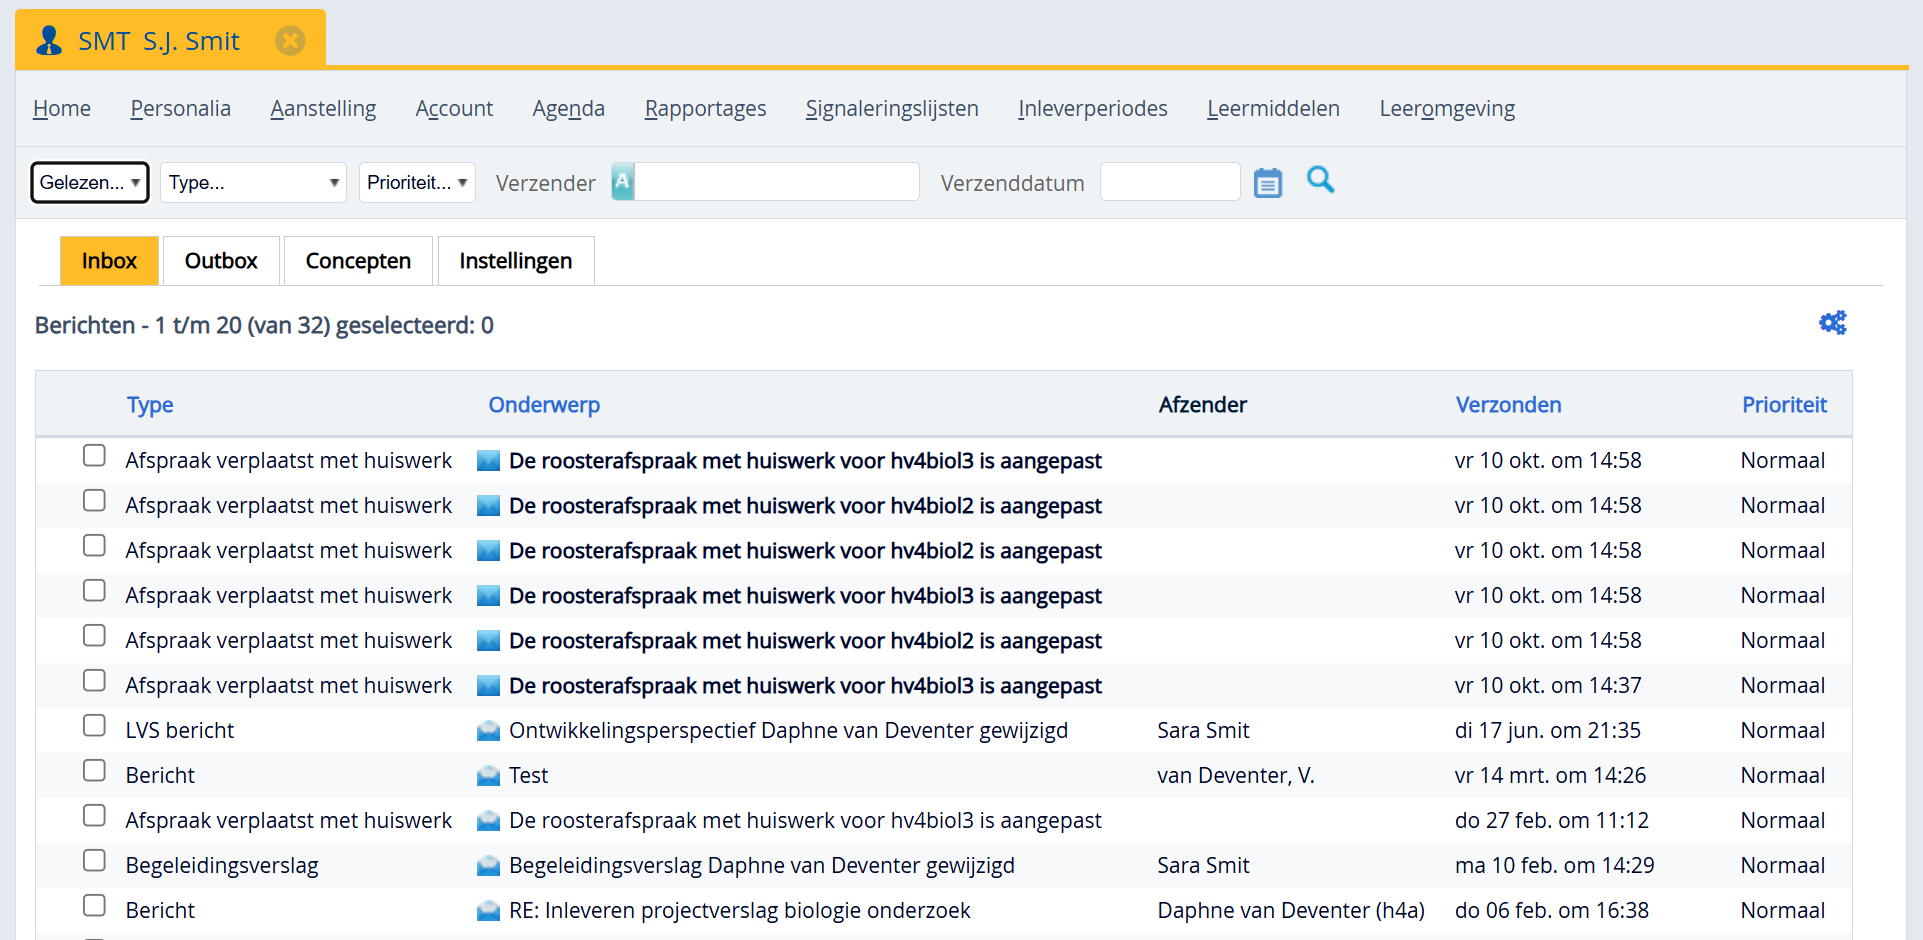The width and height of the screenshot is (1923, 940).
Task: Select the LVS bericht row checkbox
Action: 94,726
